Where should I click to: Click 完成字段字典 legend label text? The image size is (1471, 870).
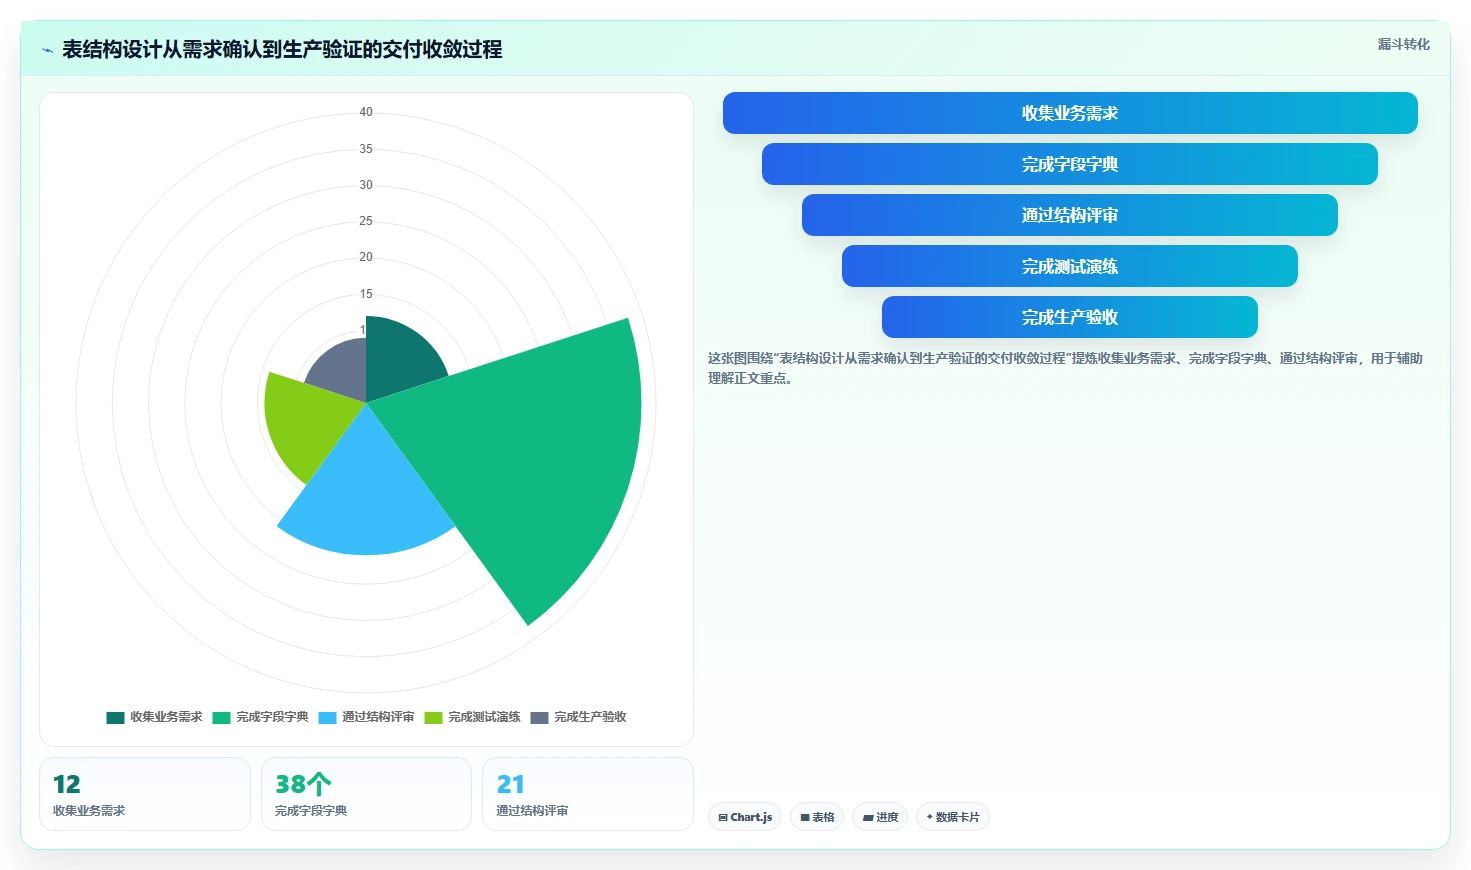pos(272,717)
